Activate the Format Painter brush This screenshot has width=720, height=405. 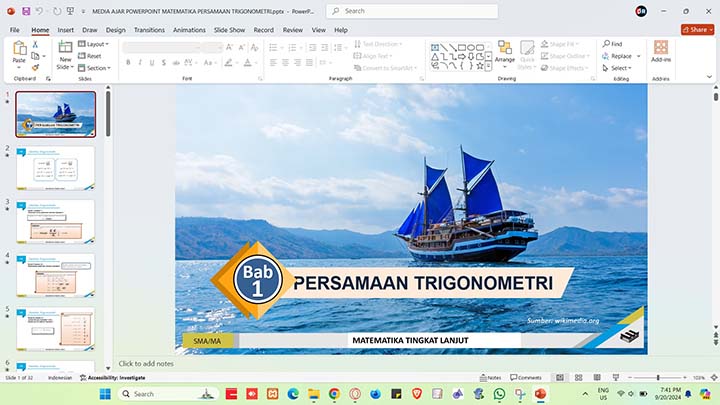coord(35,68)
